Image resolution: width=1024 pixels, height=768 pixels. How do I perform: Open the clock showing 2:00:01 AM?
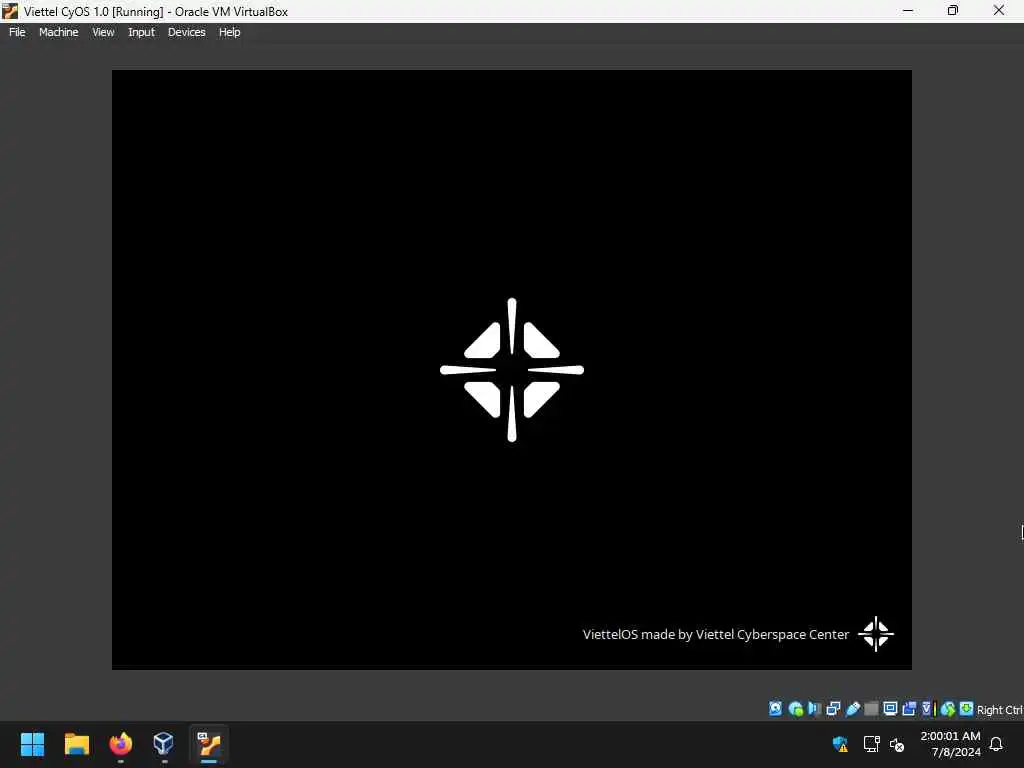click(x=950, y=744)
